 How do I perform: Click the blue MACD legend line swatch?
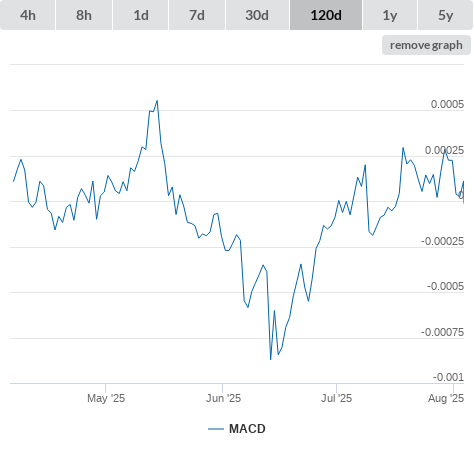click(216, 429)
